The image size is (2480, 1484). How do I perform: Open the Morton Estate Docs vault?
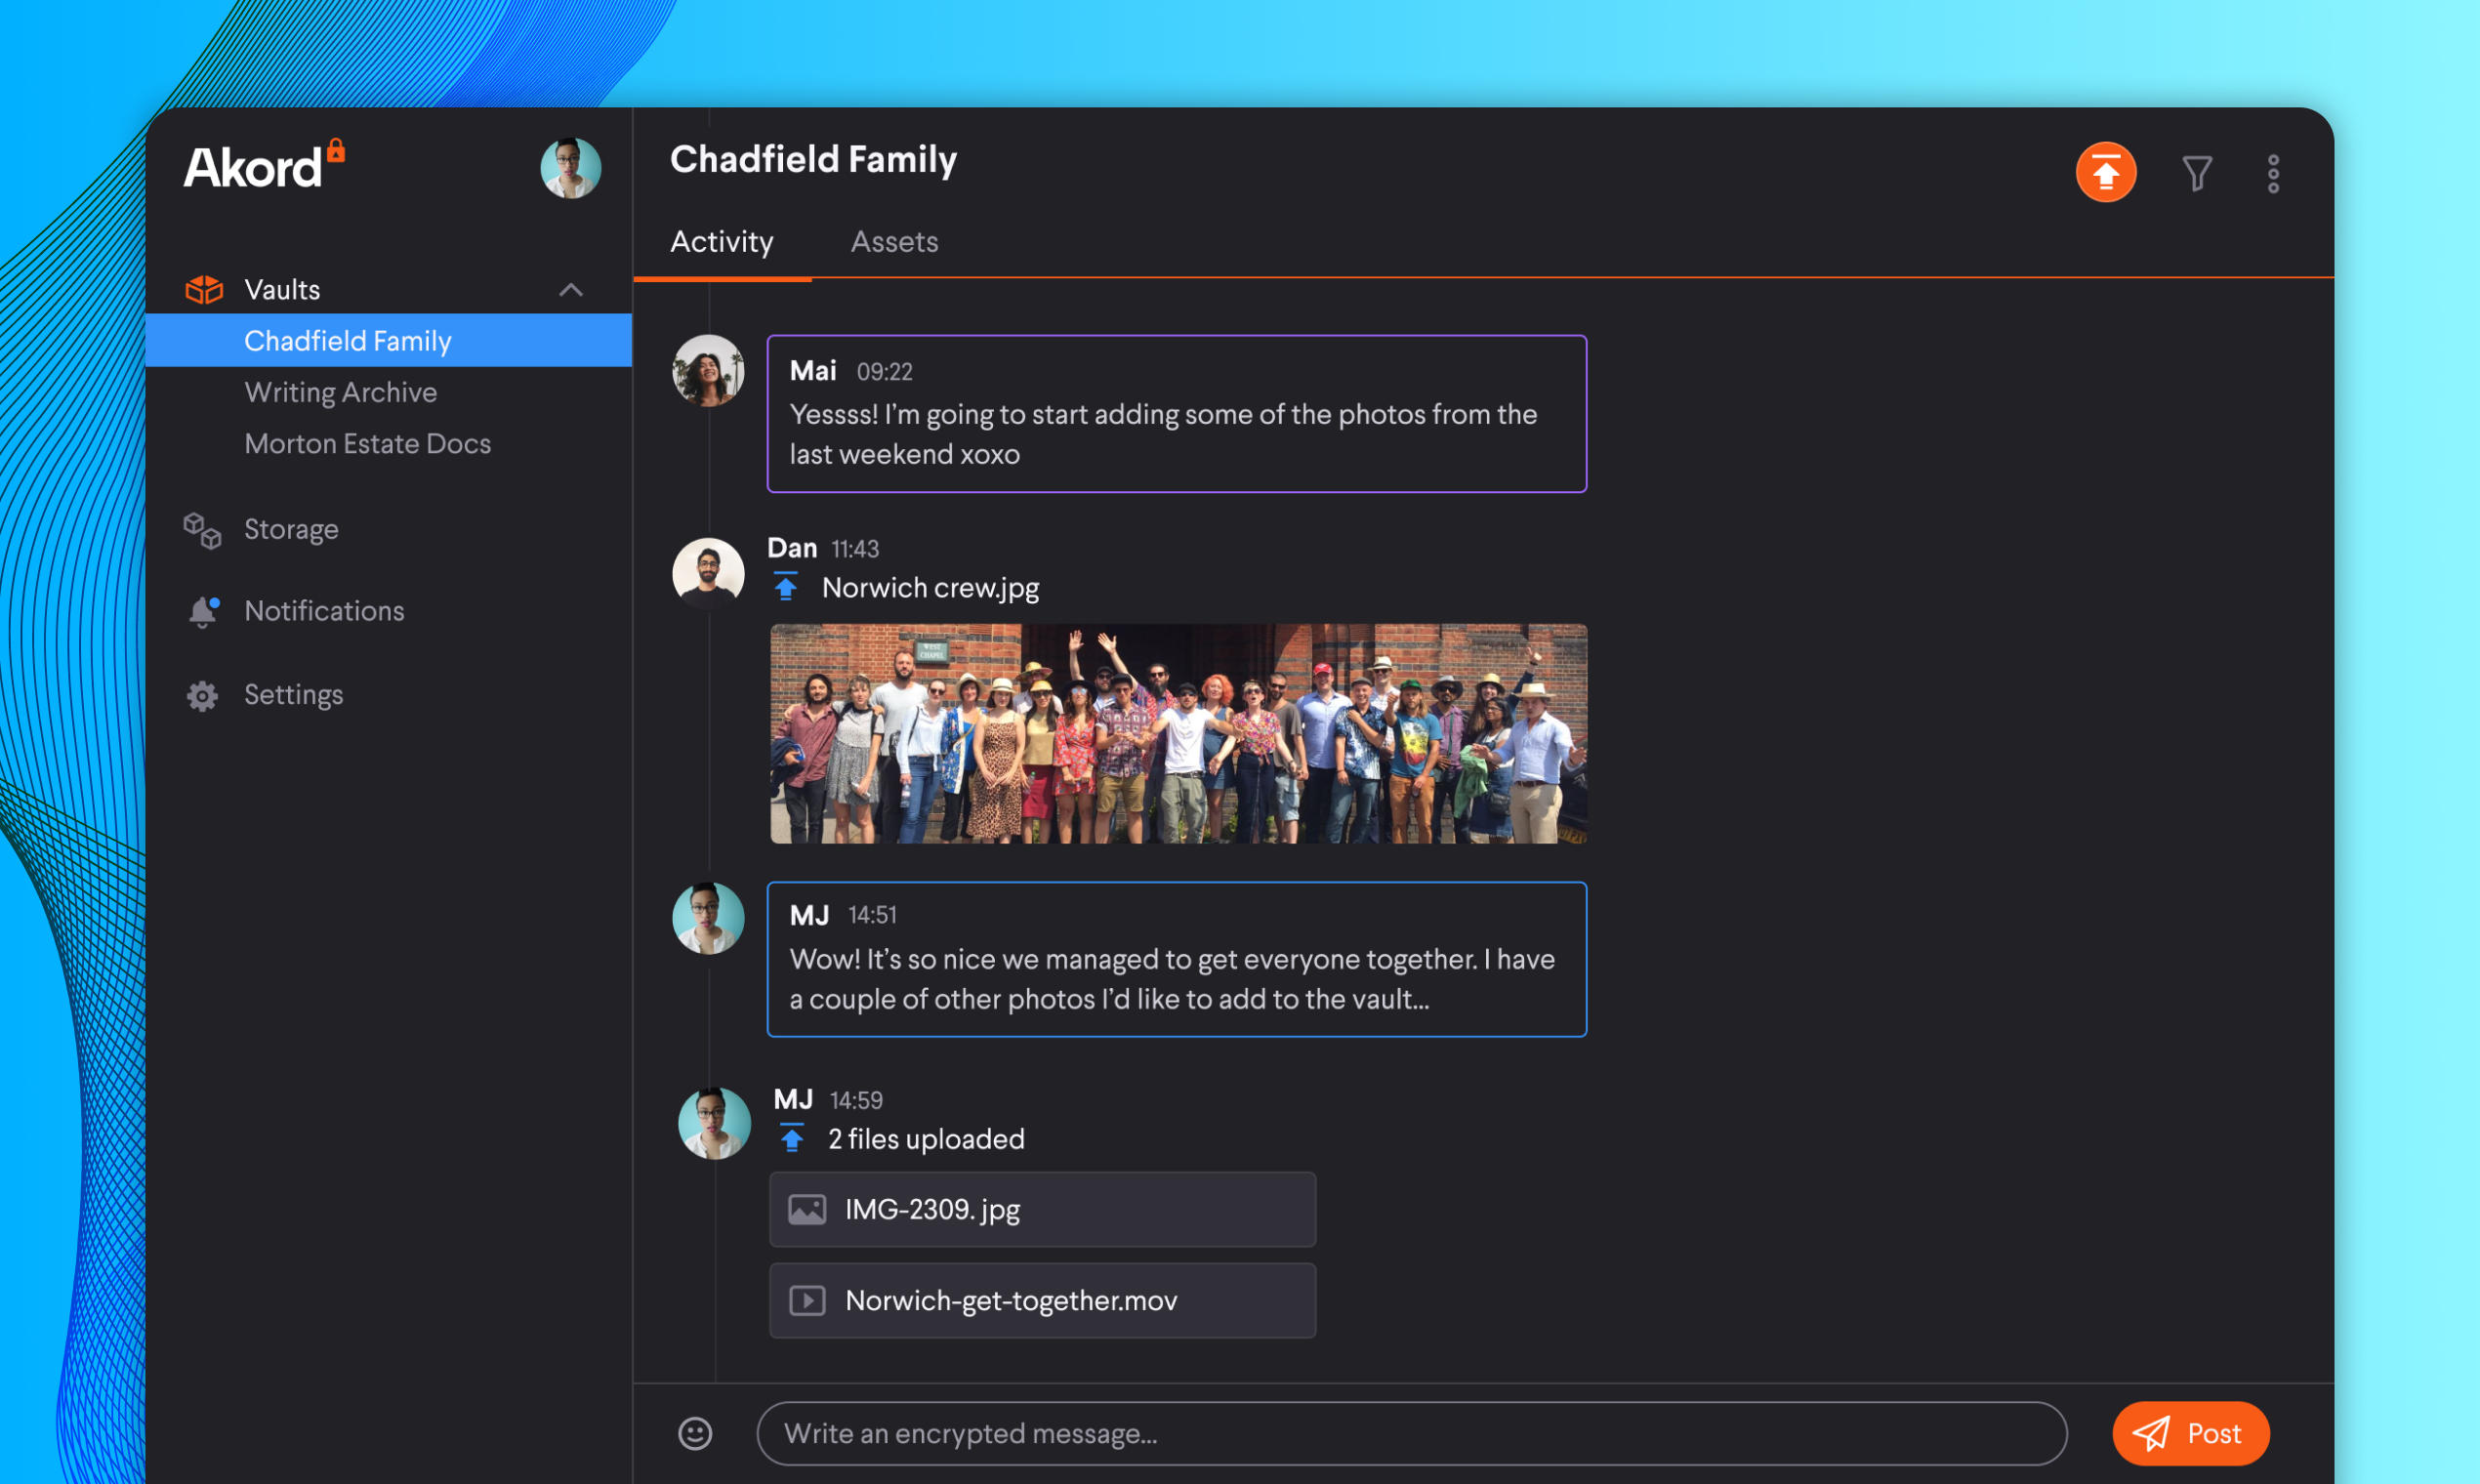367,443
